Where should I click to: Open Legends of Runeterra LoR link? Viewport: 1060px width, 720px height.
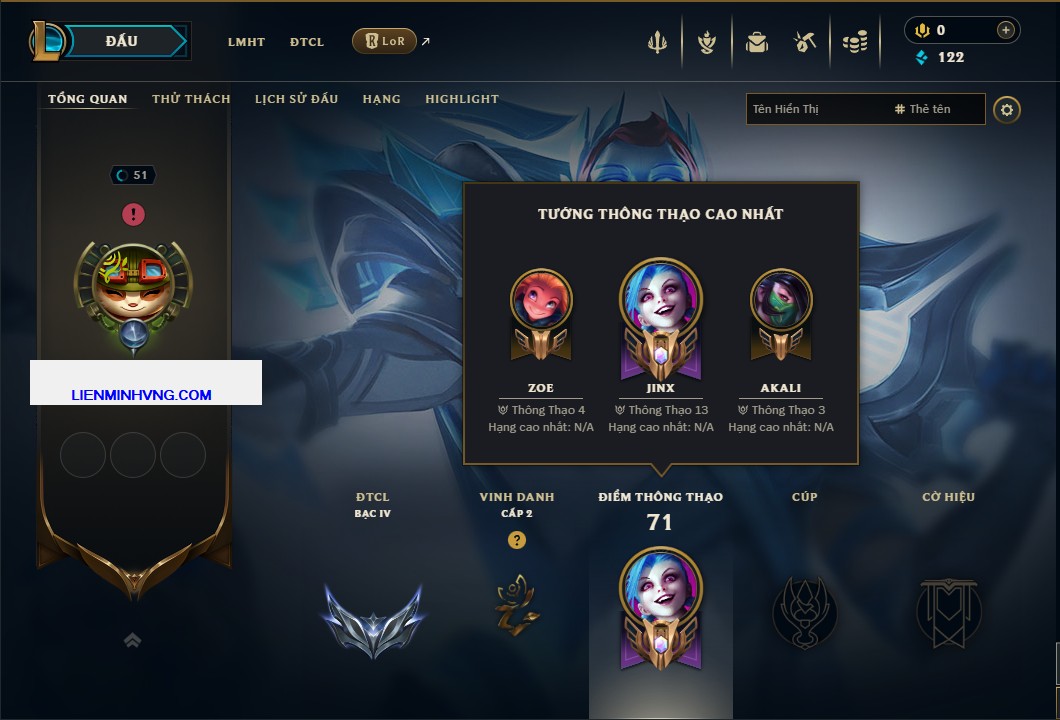click(x=384, y=41)
